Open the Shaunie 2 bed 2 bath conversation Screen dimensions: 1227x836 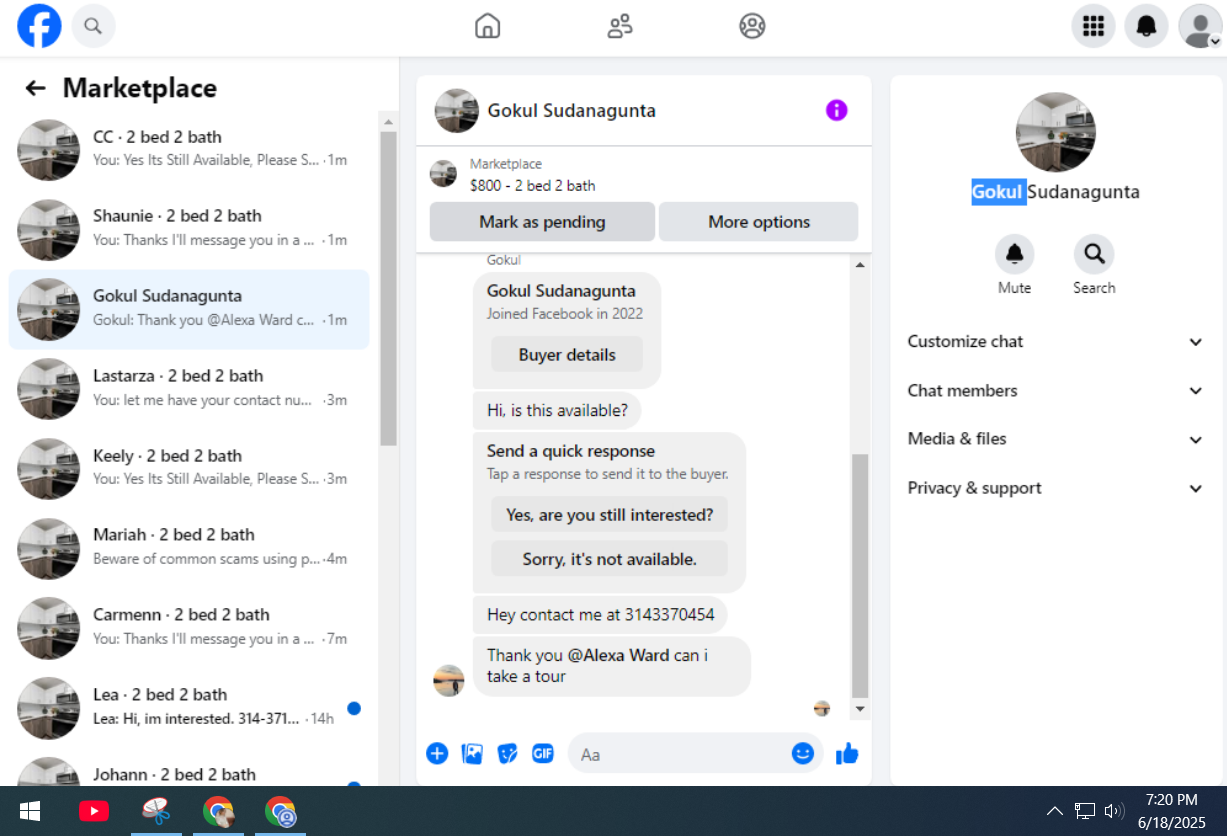point(189,229)
